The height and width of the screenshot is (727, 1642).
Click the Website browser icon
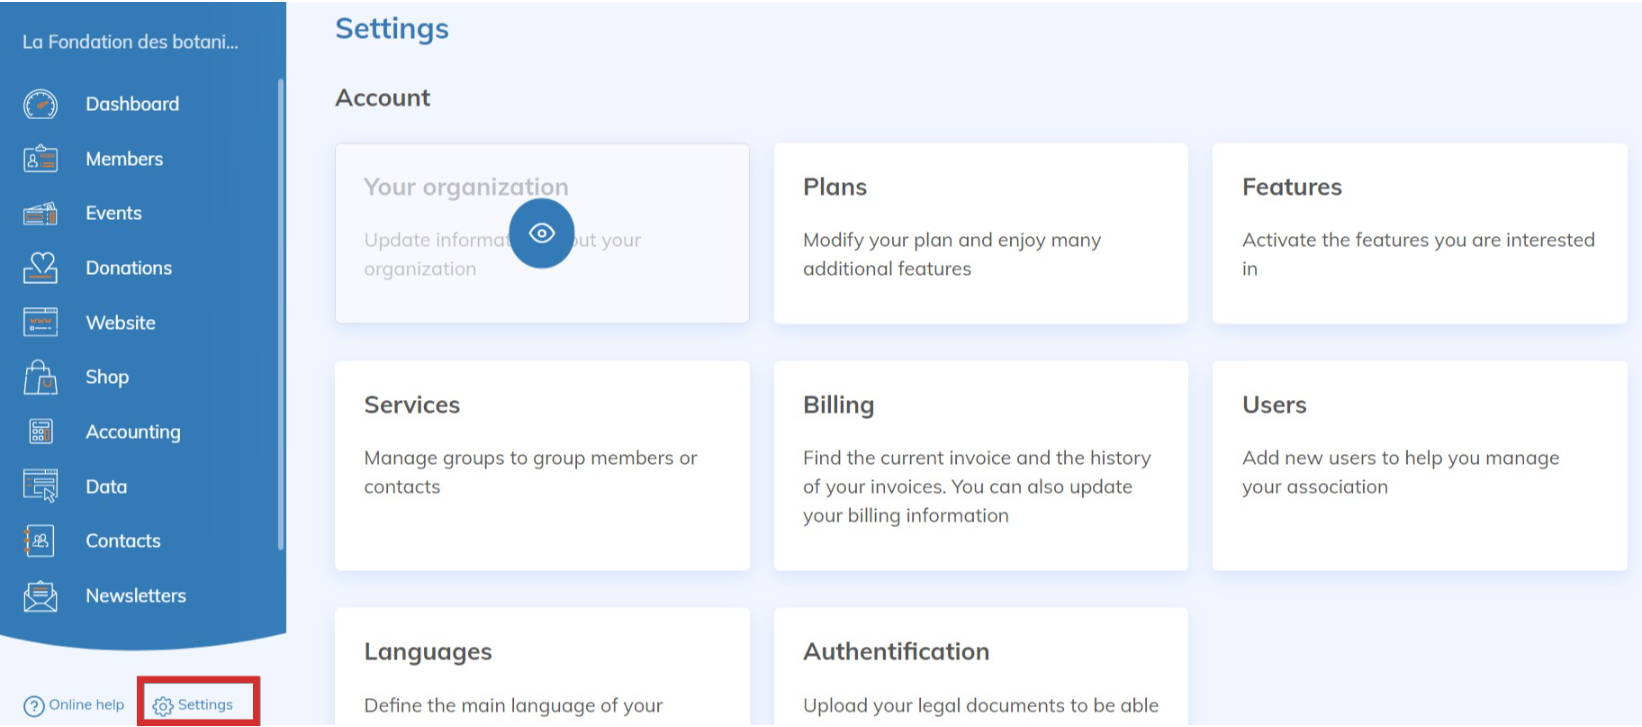40,322
